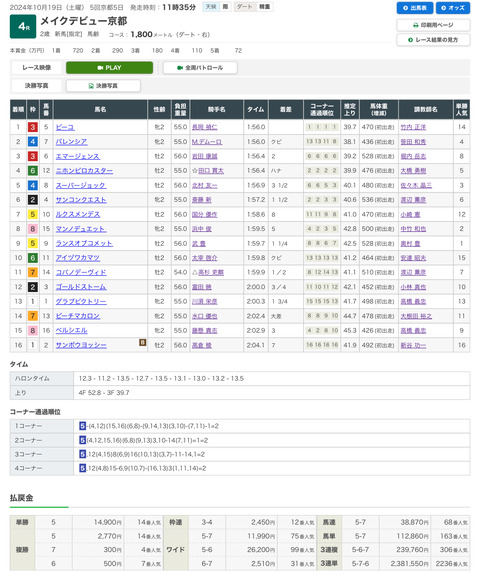This screenshot has height=575, width=480.
Task: Select corner positions 13 13 11 8 for バレンシア
Action: click(x=322, y=142)
